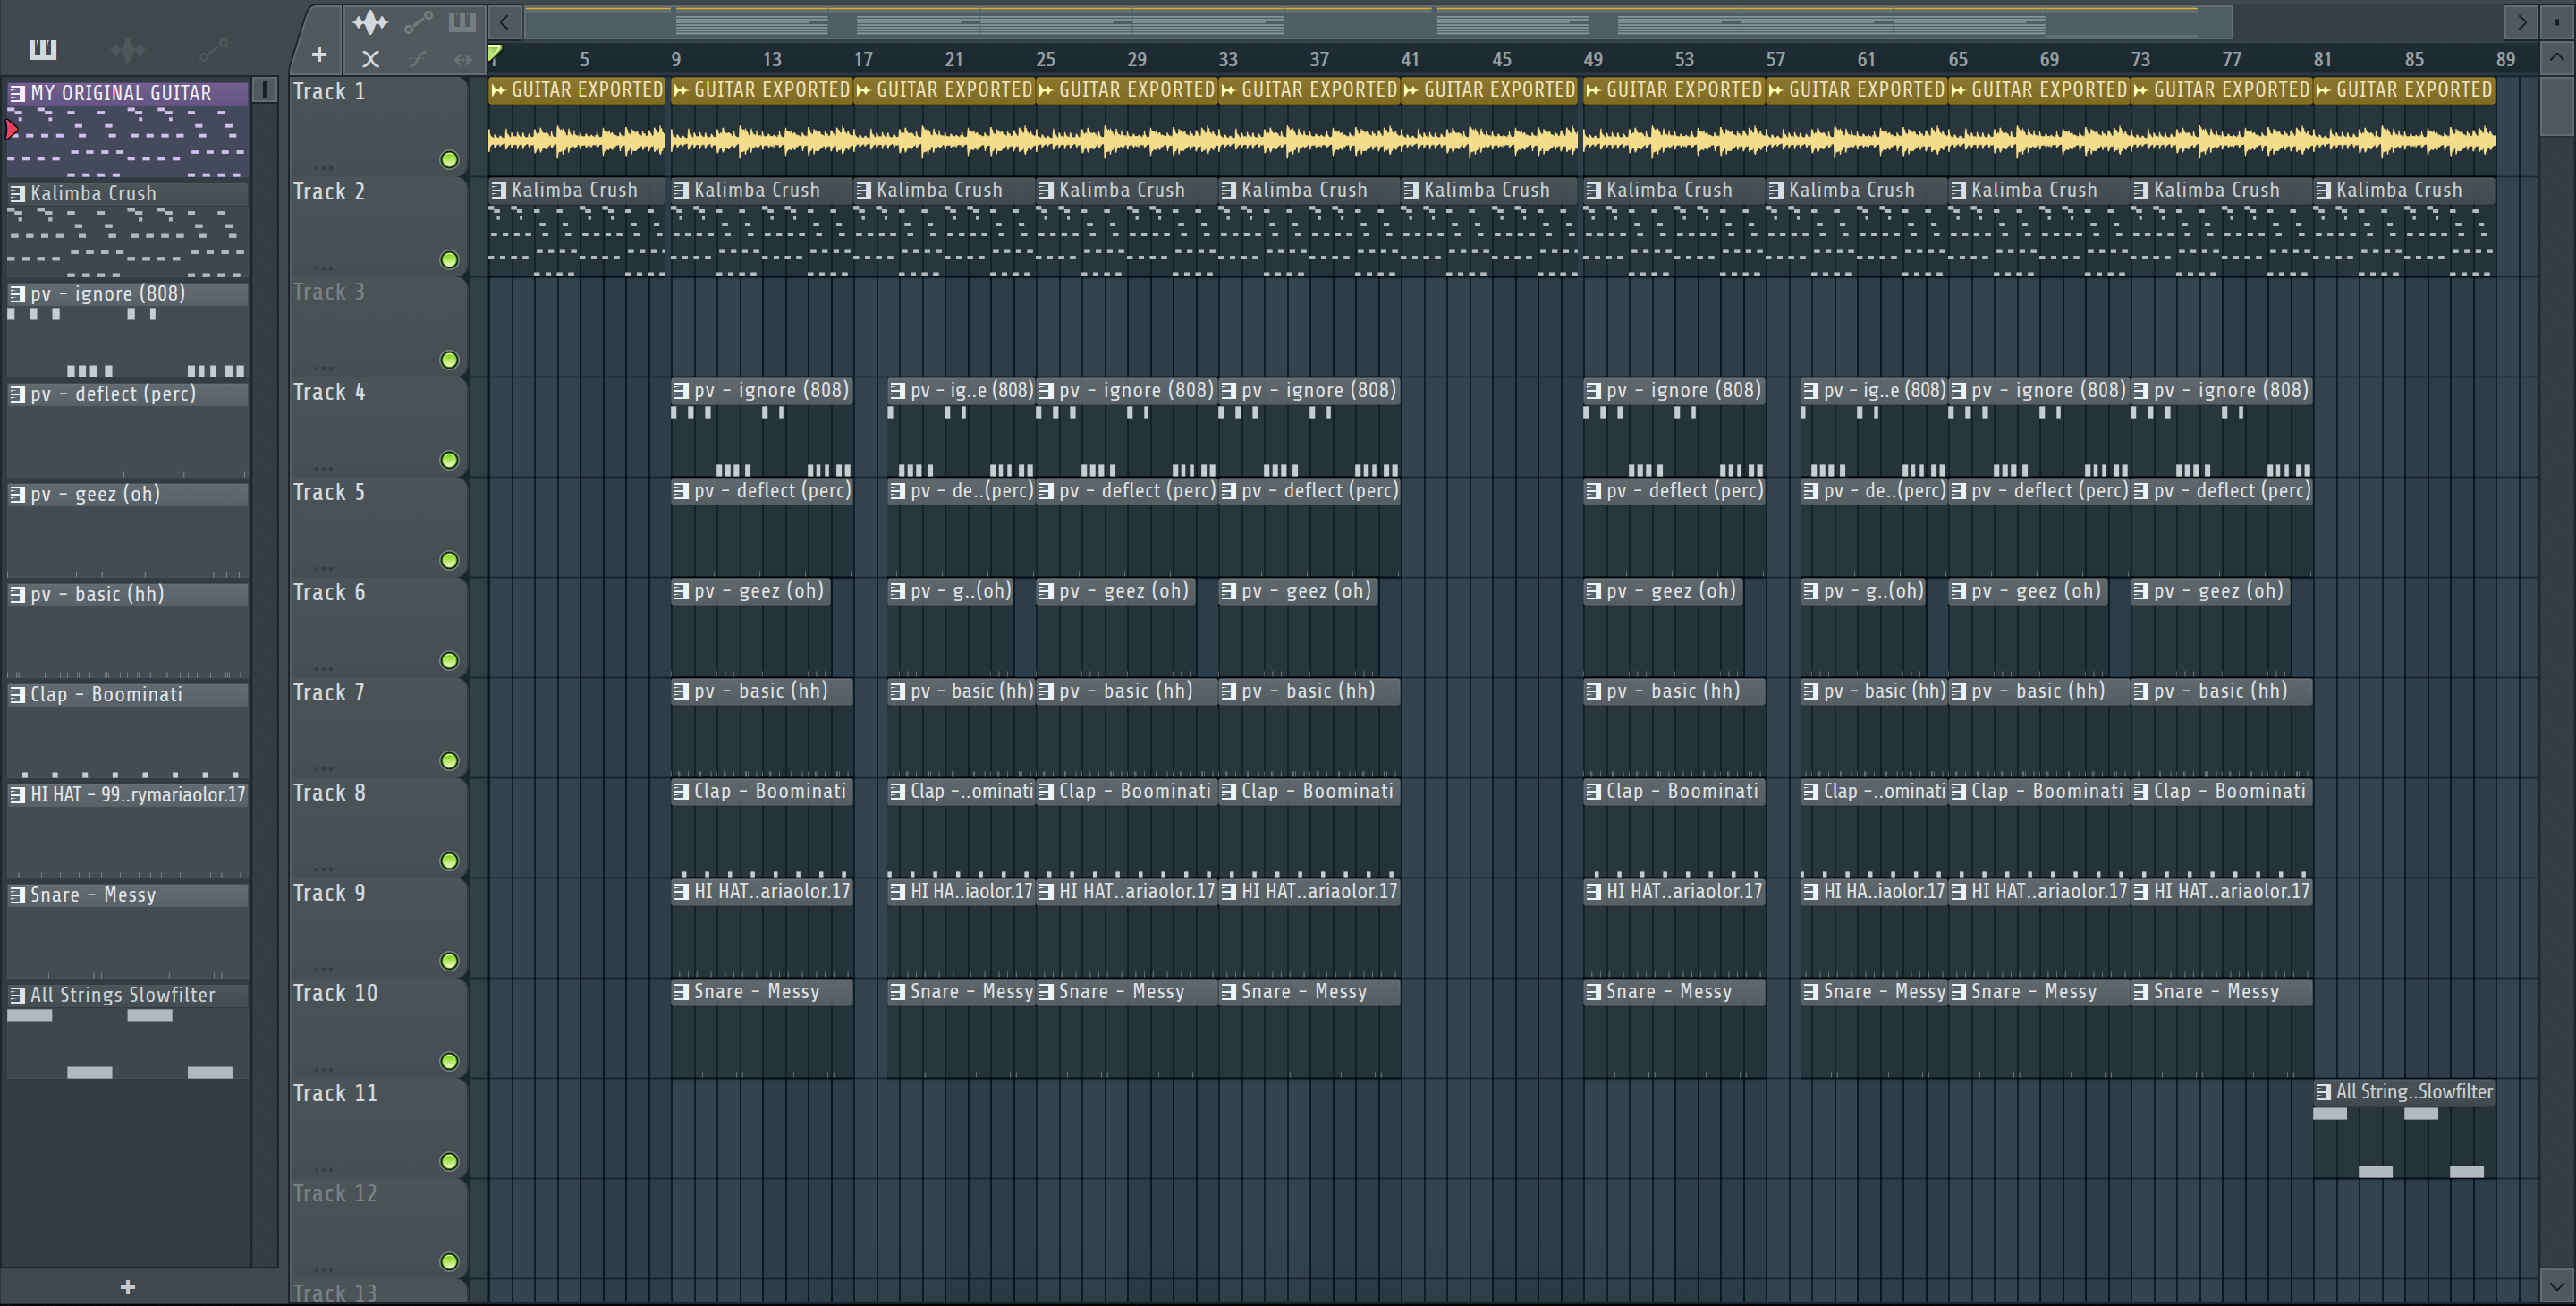
Task: Click the up arrow of the vertical scrollbar
Action: pyautogui.click(x=2556, y=58)
